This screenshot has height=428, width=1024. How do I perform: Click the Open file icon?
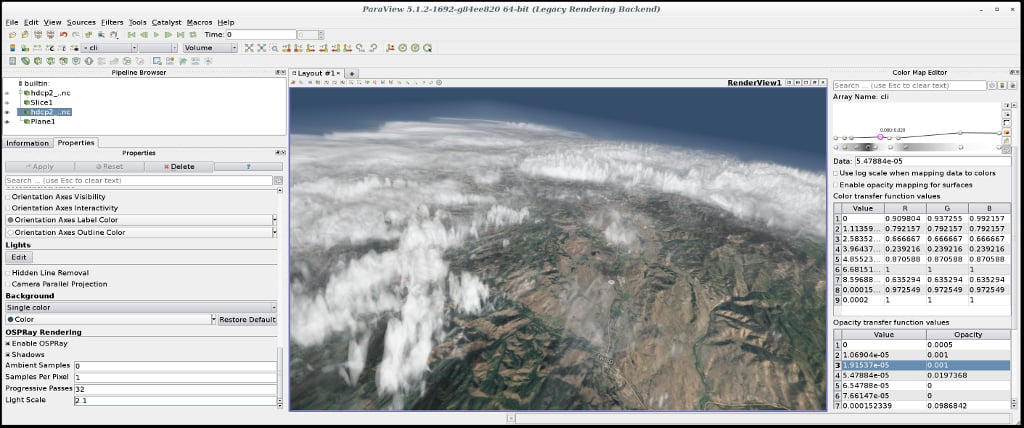11,35
